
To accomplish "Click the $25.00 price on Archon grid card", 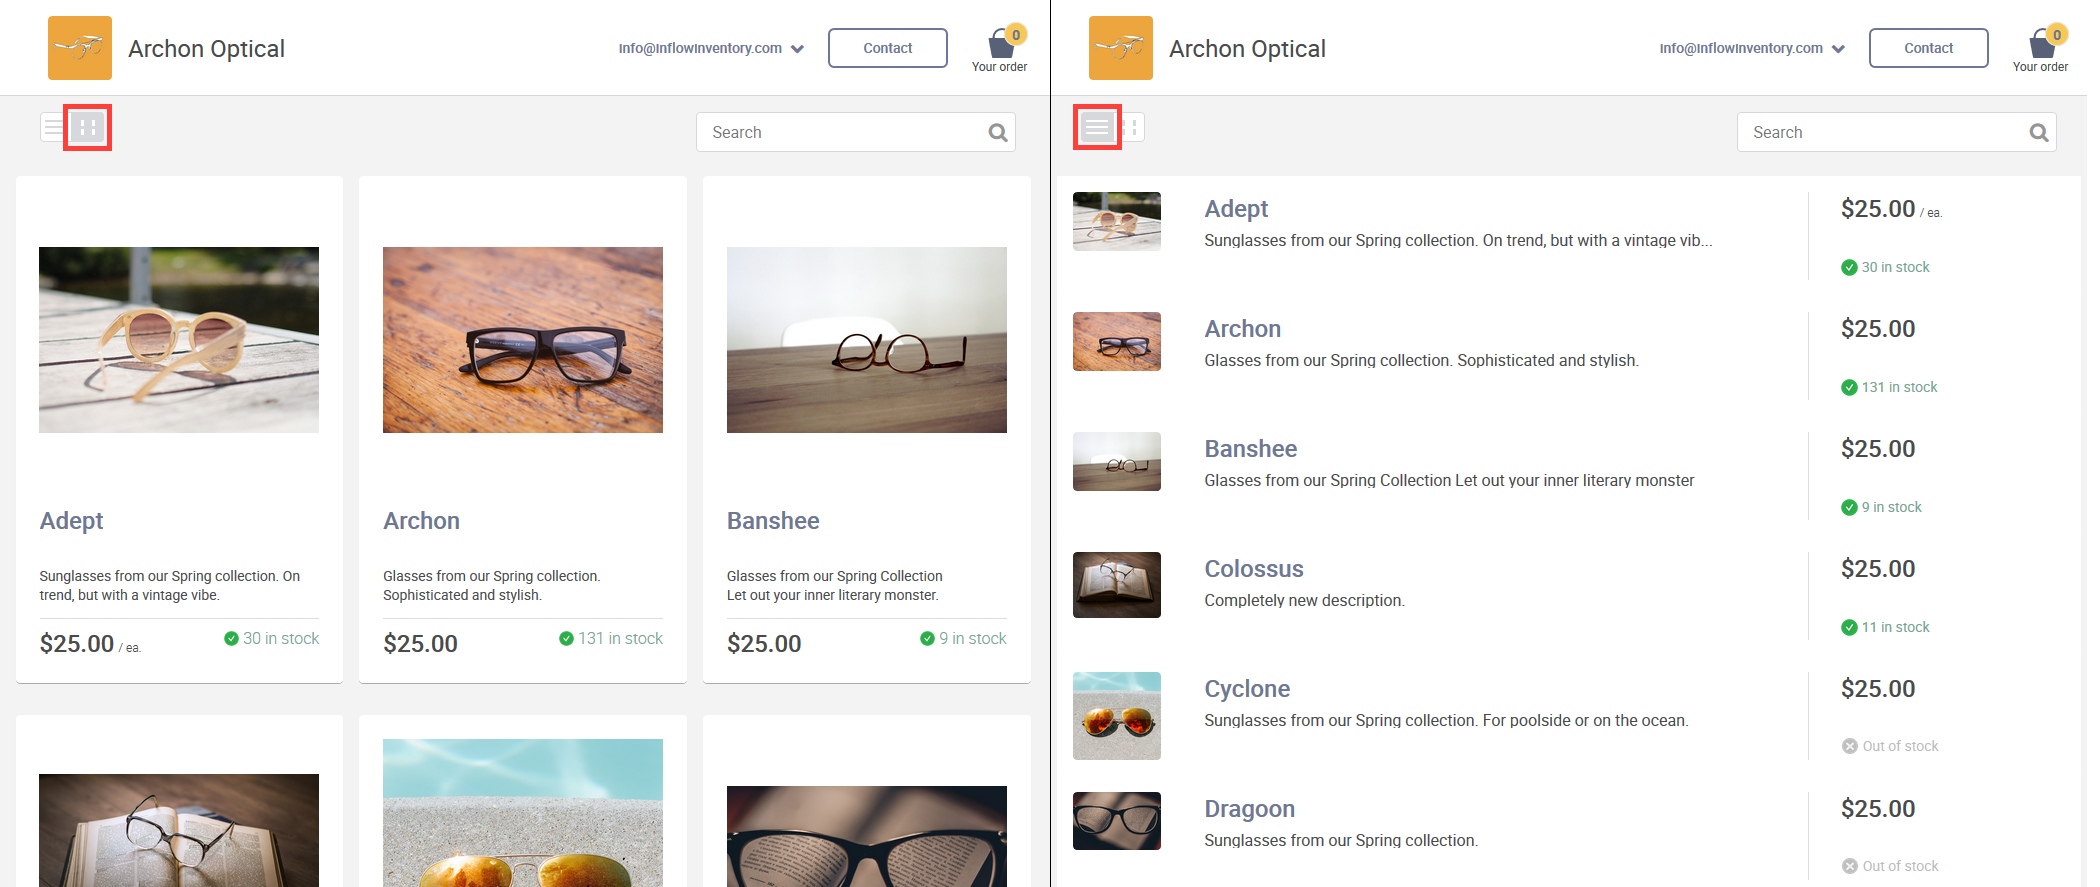I will point(421,643).
